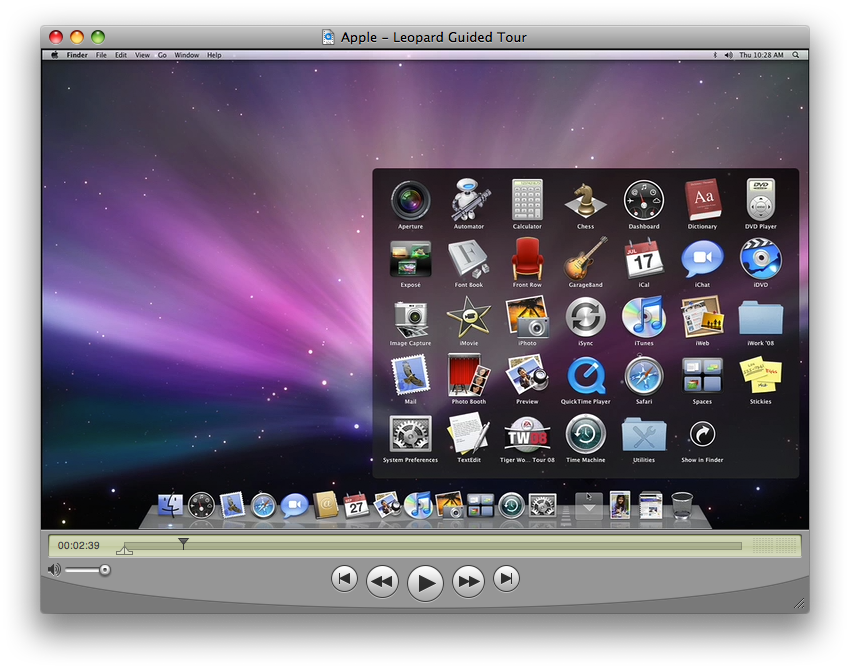Open the Address Book icon in the Dock
The height and width of the screenshot is (669, 850).
pyautogui.click(x=325, y=505)
